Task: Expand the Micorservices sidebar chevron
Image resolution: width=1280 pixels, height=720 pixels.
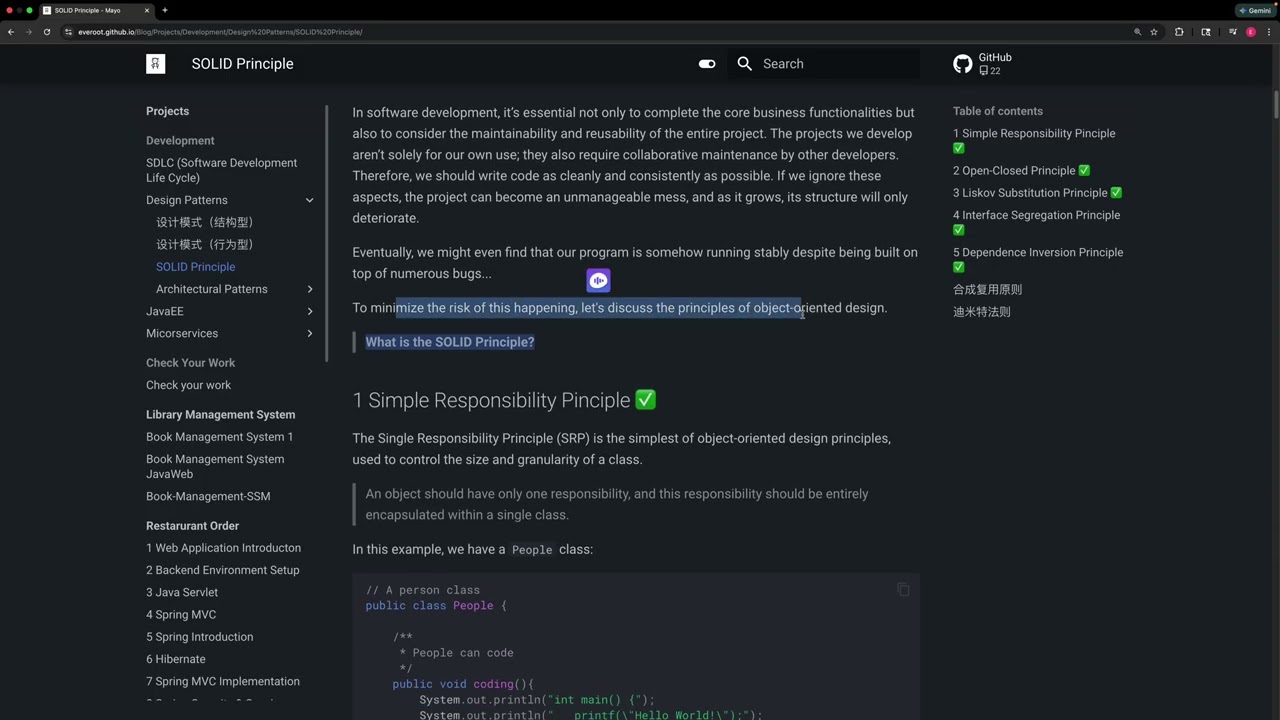Action: click(x=310, y=333)
